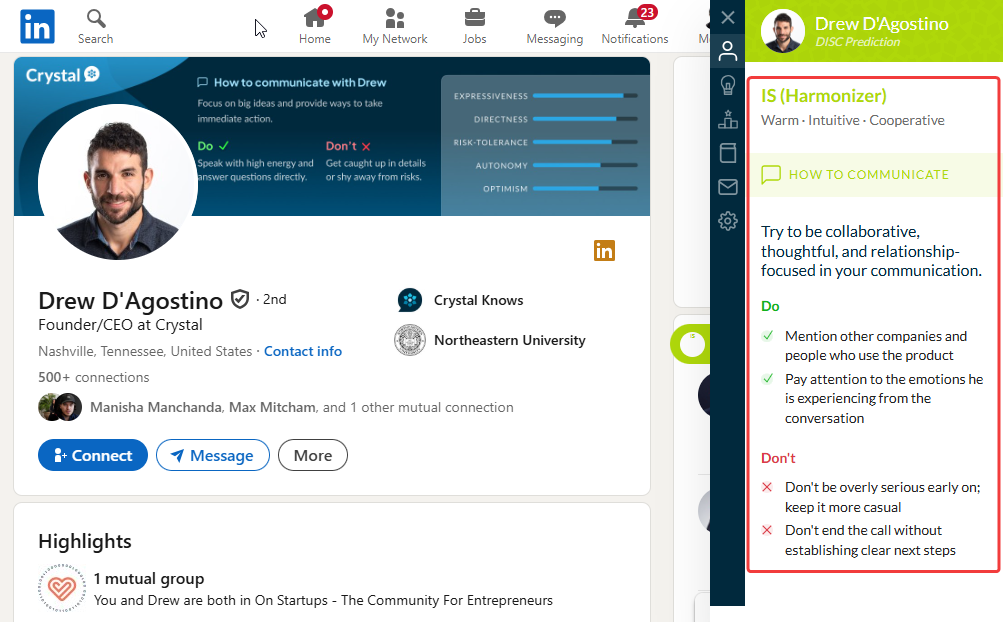
Task: Click the Expressiveness trait bar
Action: 585,96
